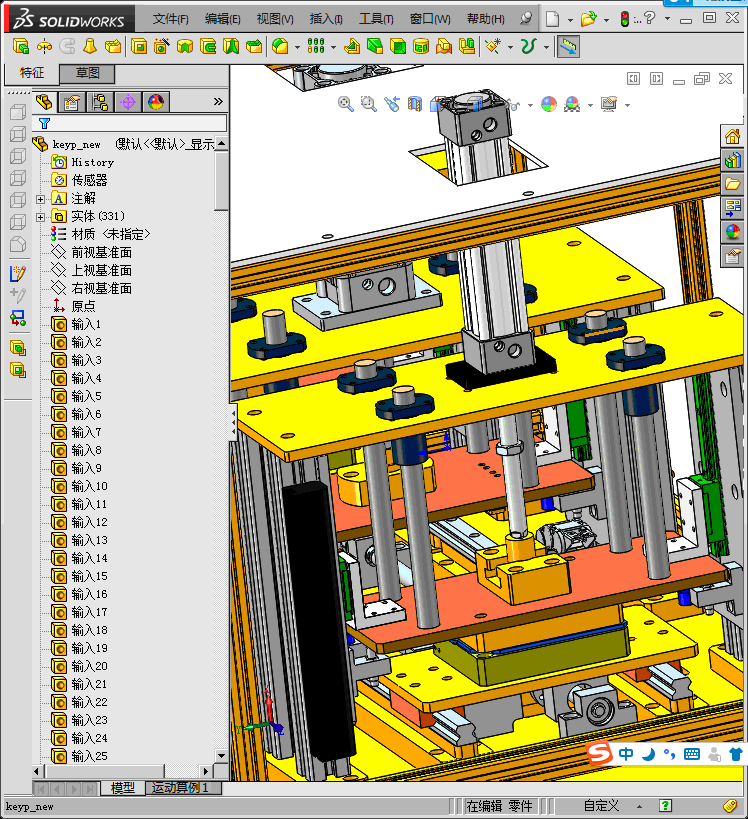Switch to the 草图 sketch tab
Viewport: 748px width, 819px height.
(87, 73)
